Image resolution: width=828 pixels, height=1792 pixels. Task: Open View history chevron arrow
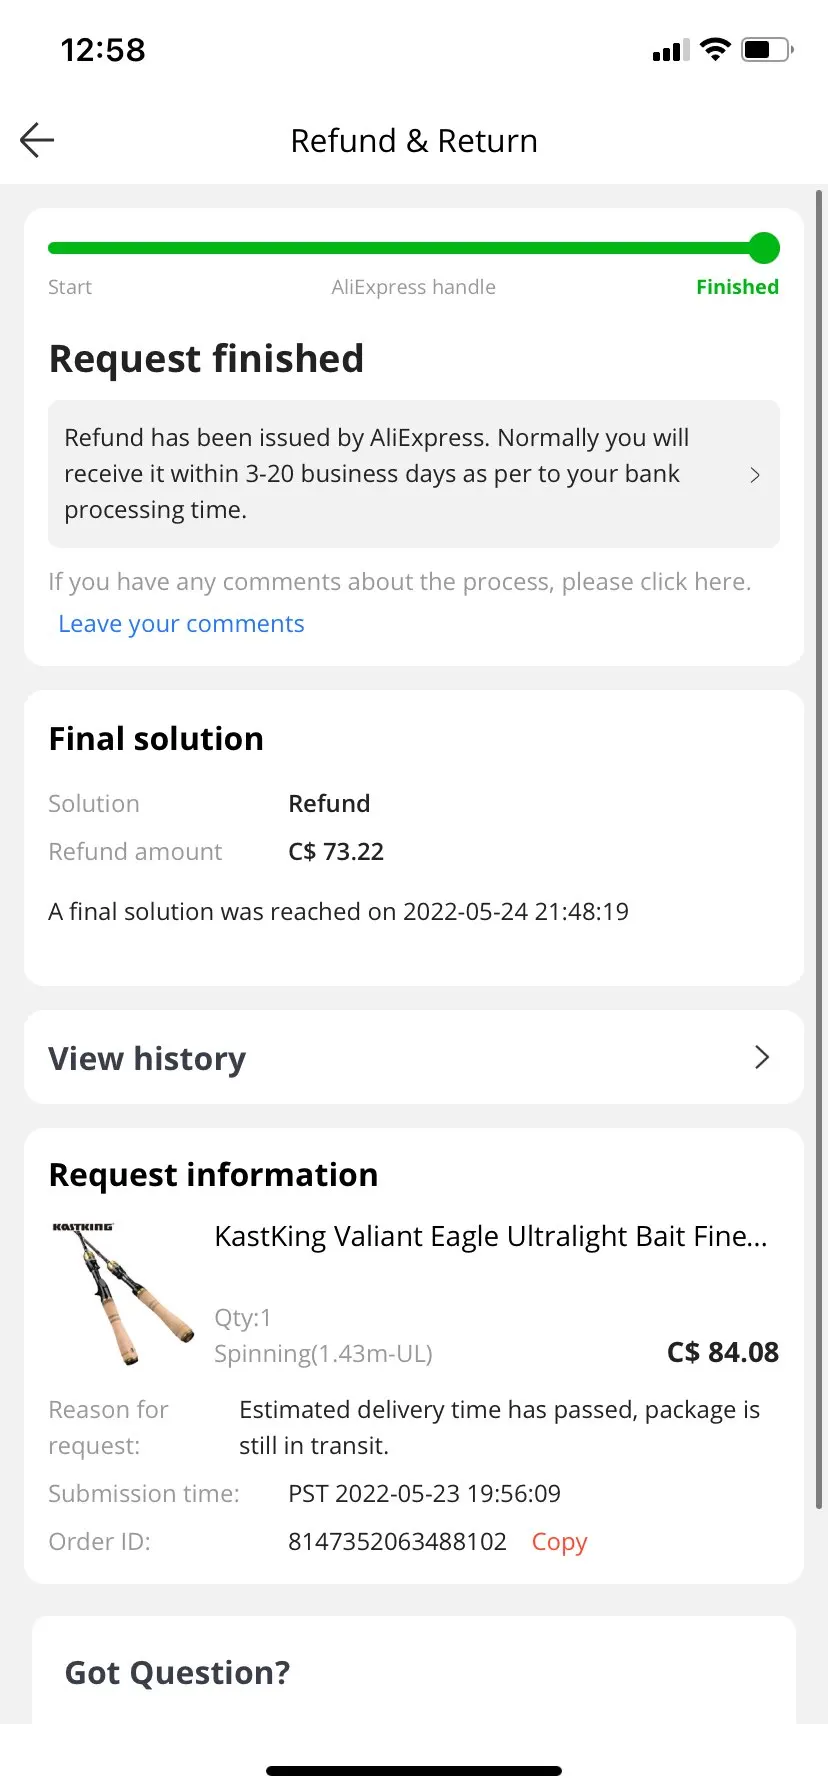pos(761,1057)
